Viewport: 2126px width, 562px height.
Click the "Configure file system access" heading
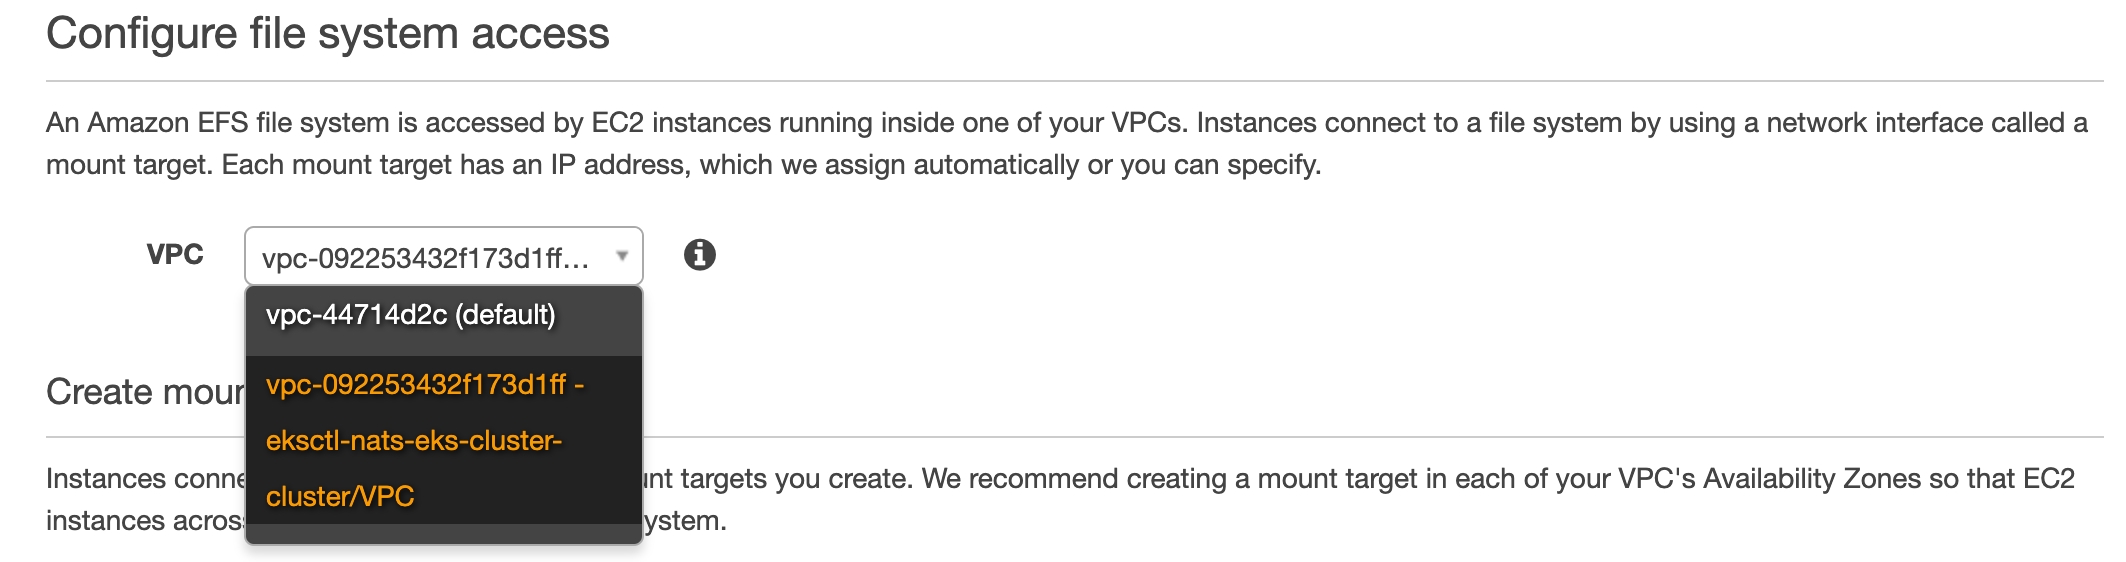(327, 34)
